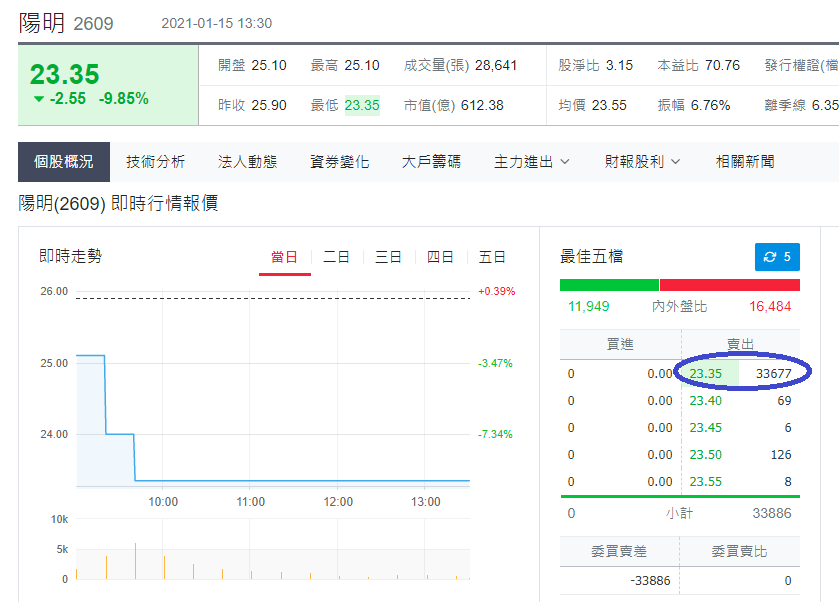Screen dimensions: 839x602
Task: Click the 成交量(張) 28,641 value
Action: click(x=495, y=65)
